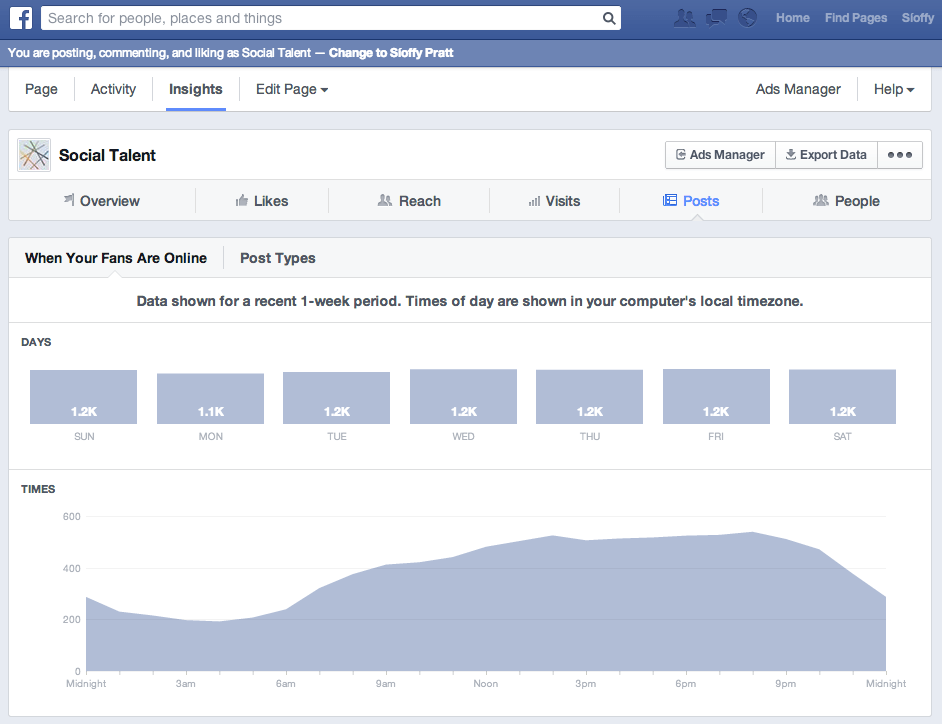Viewport: 942px width, 724px height.
Task: Select the MON 1.1K day bar
Action: pyautogui.click(x=210, y=398)
